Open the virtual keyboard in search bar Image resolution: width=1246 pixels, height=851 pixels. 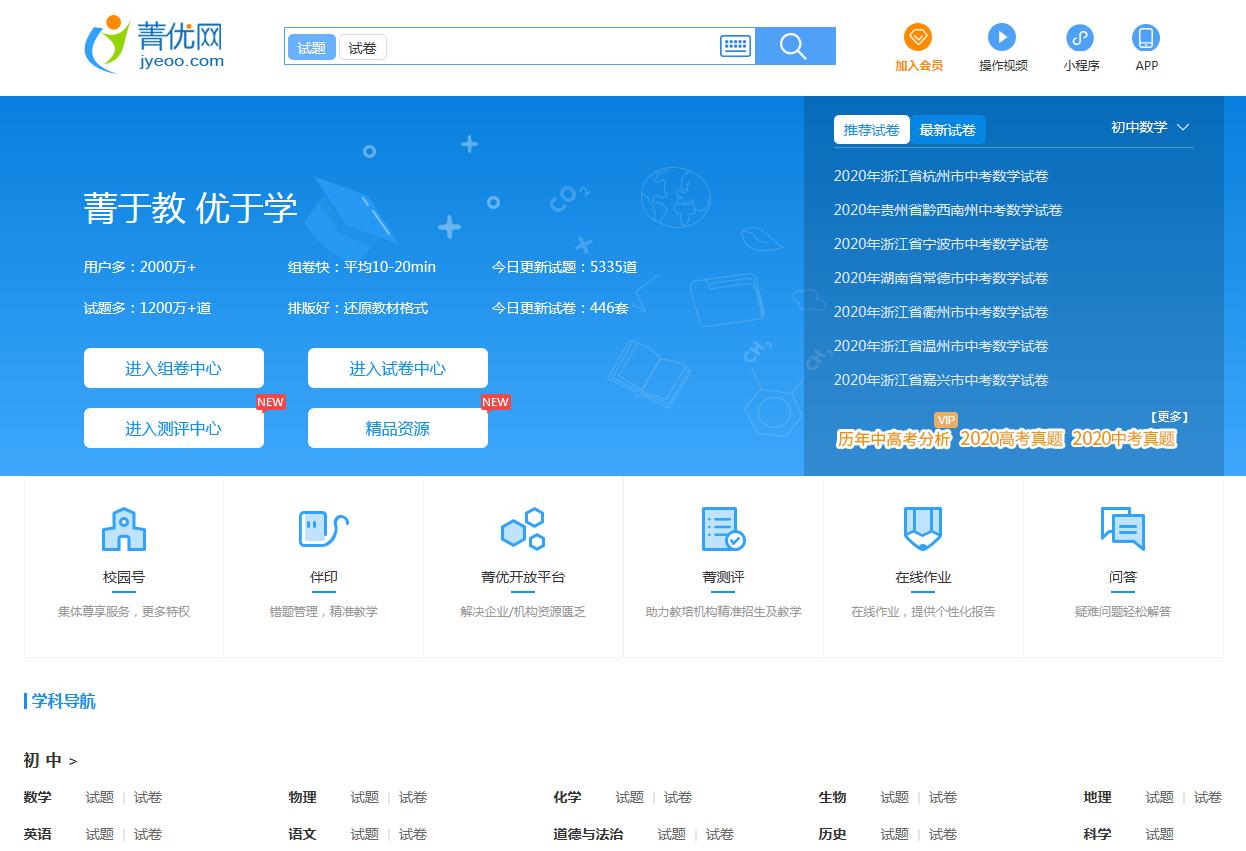coord(735,45)
